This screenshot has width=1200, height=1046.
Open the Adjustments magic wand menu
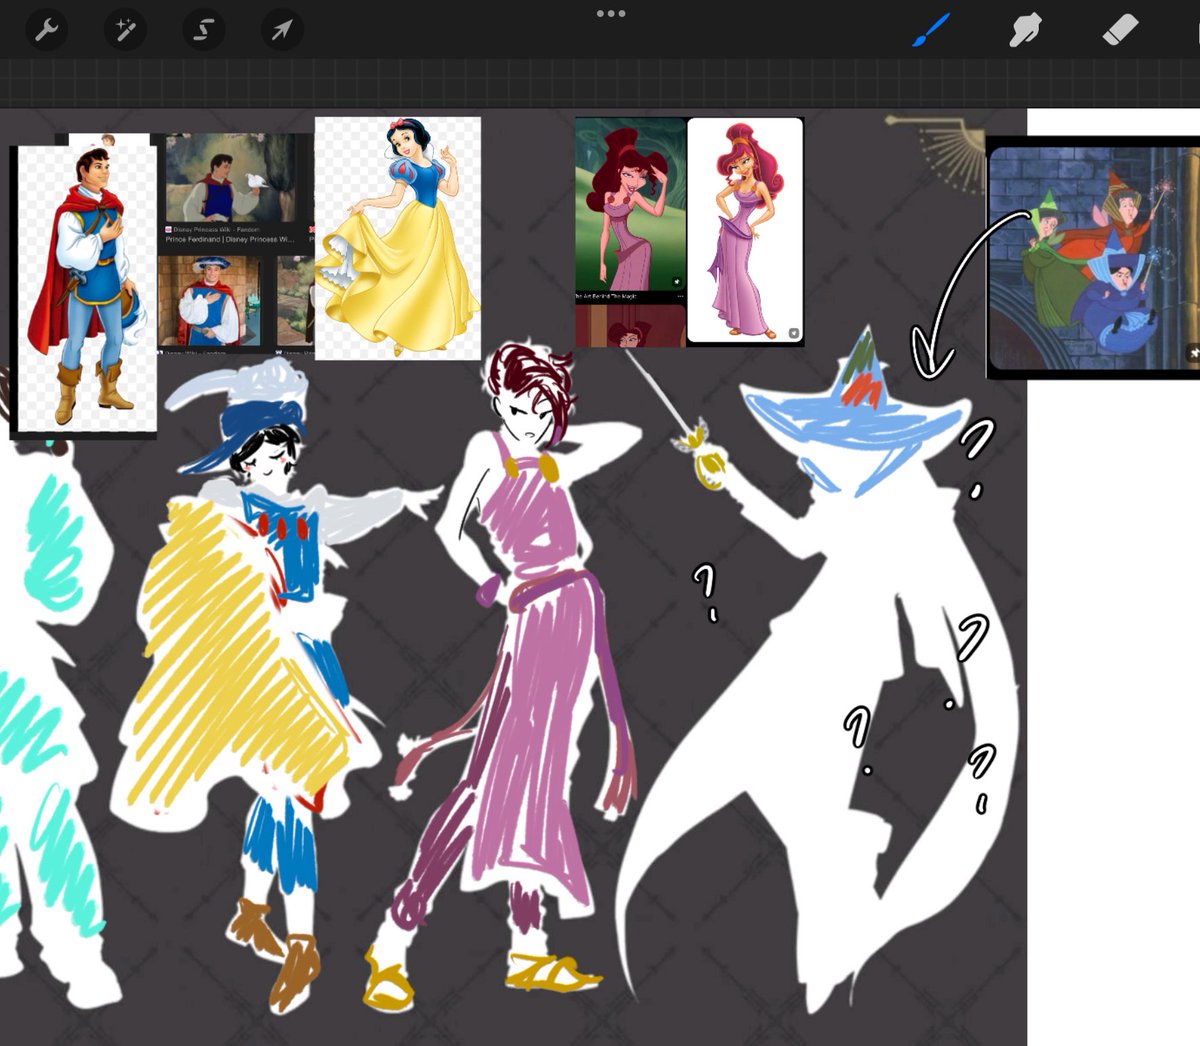pyautogui.click(x=125, y=31)
